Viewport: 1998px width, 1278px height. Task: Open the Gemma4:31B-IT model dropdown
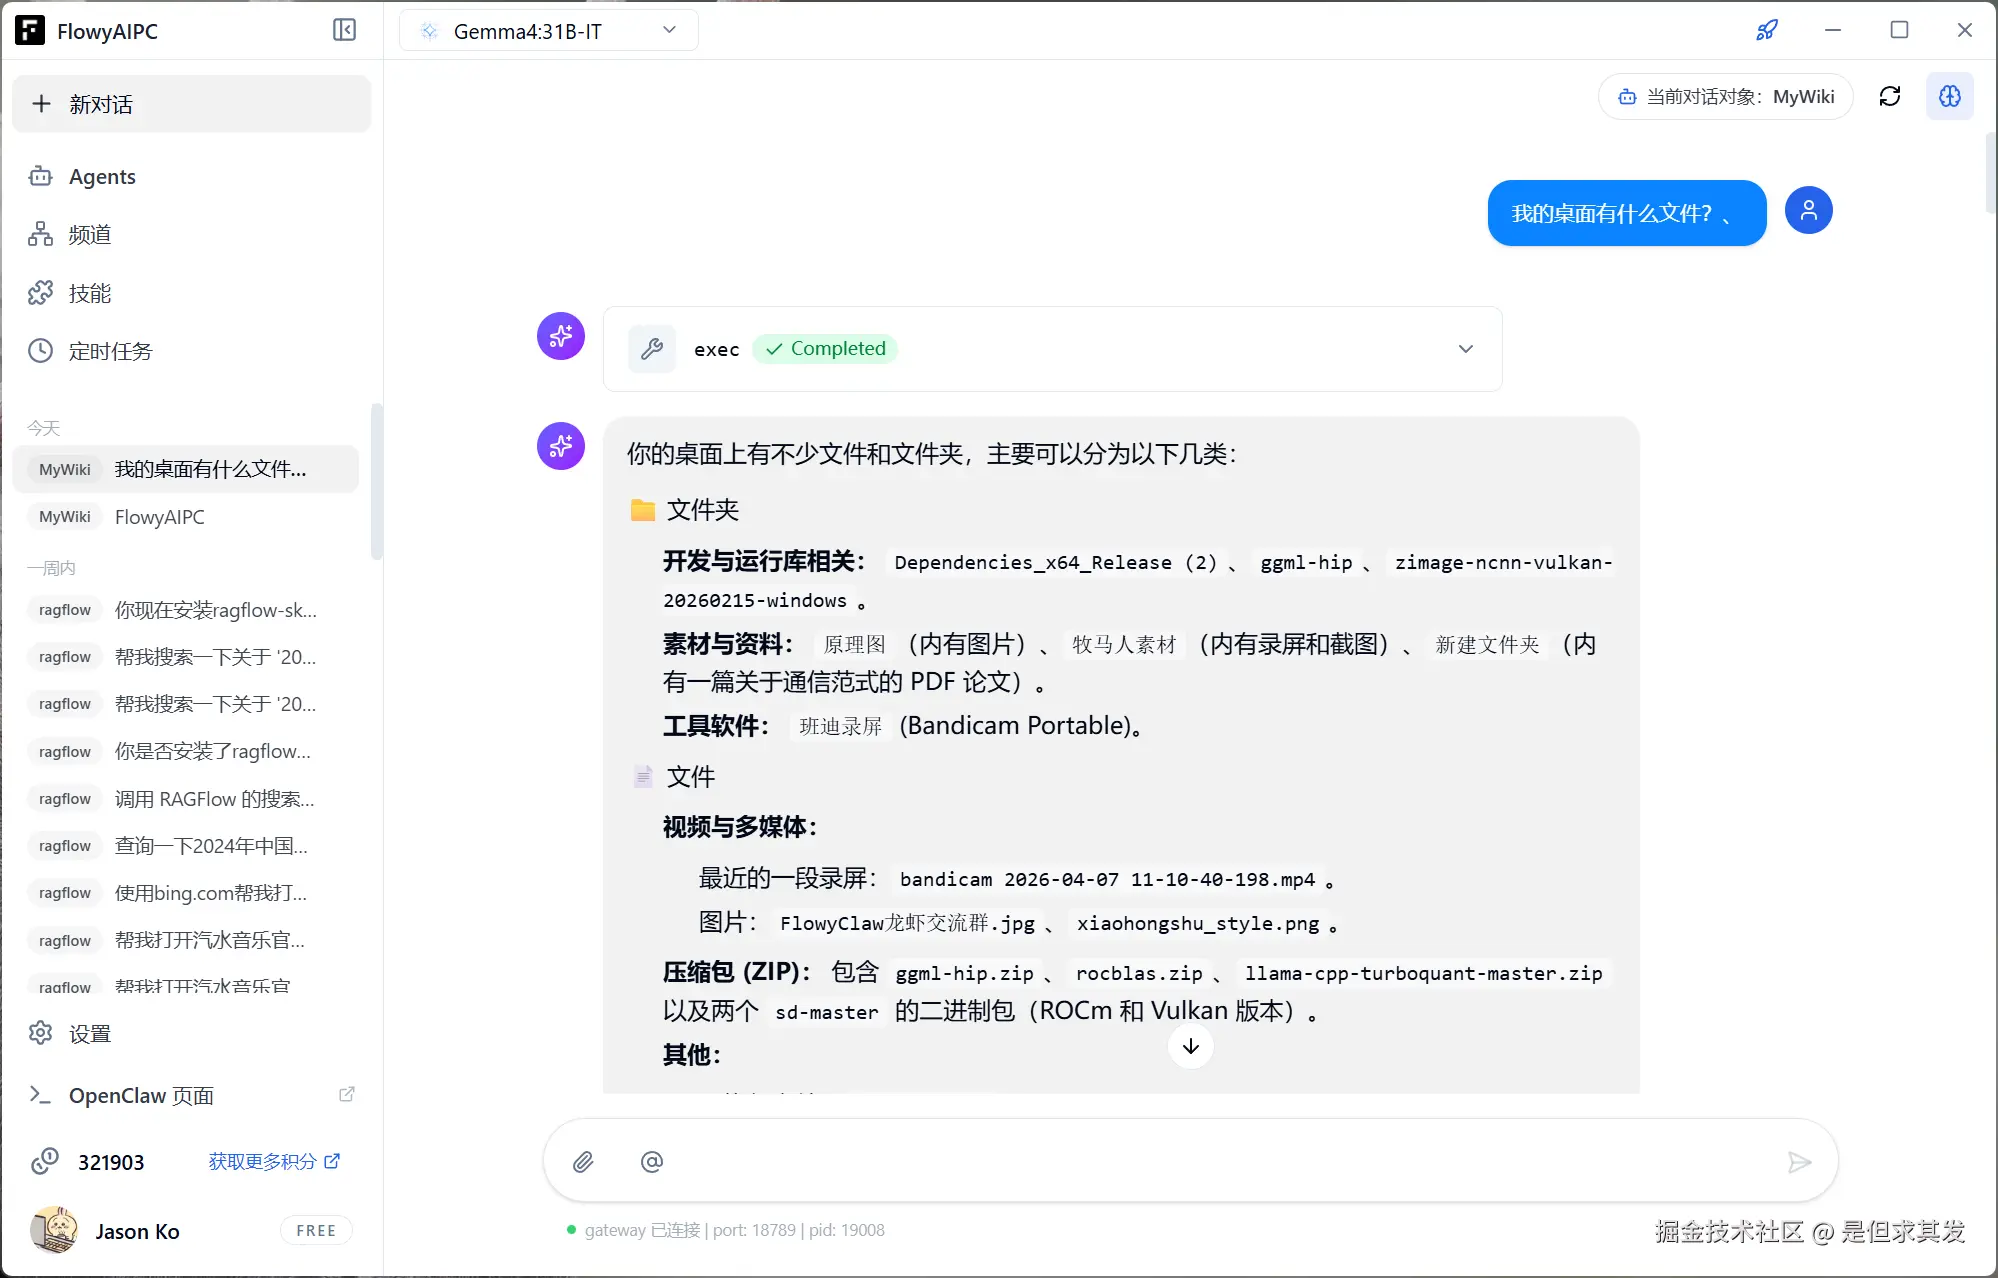pos(548,30)
